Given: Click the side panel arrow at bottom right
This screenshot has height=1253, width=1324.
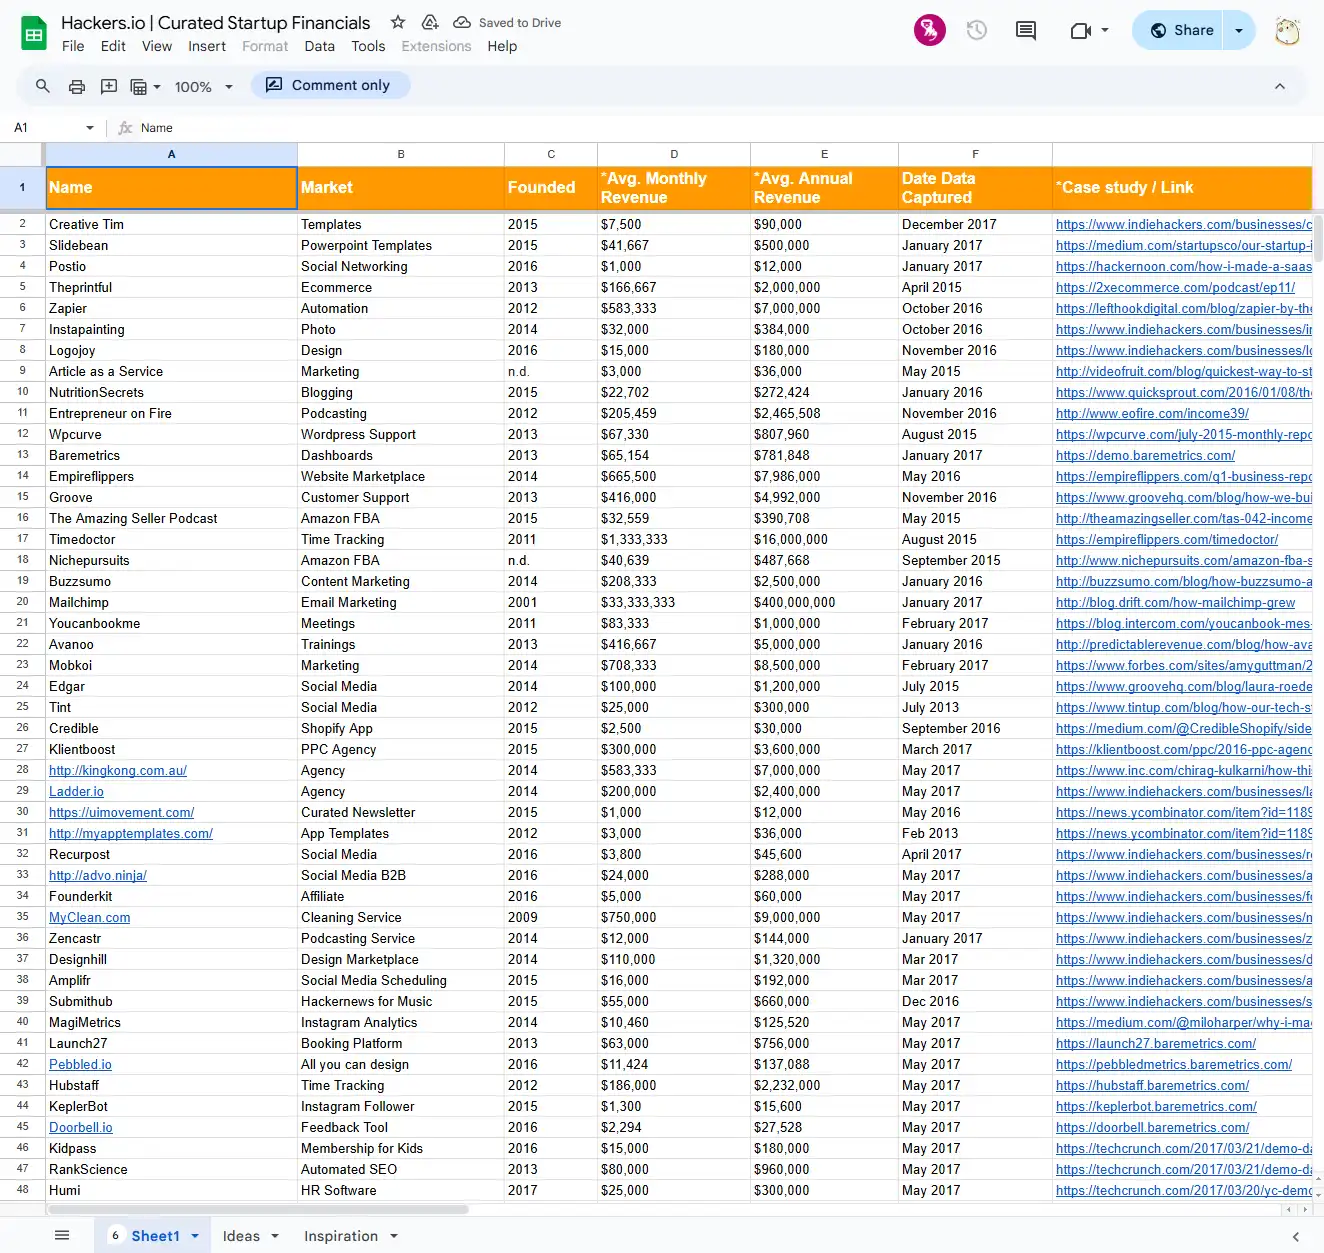Looking at the screenshot, I should pyautogui.click(x=1296, y=1236).
